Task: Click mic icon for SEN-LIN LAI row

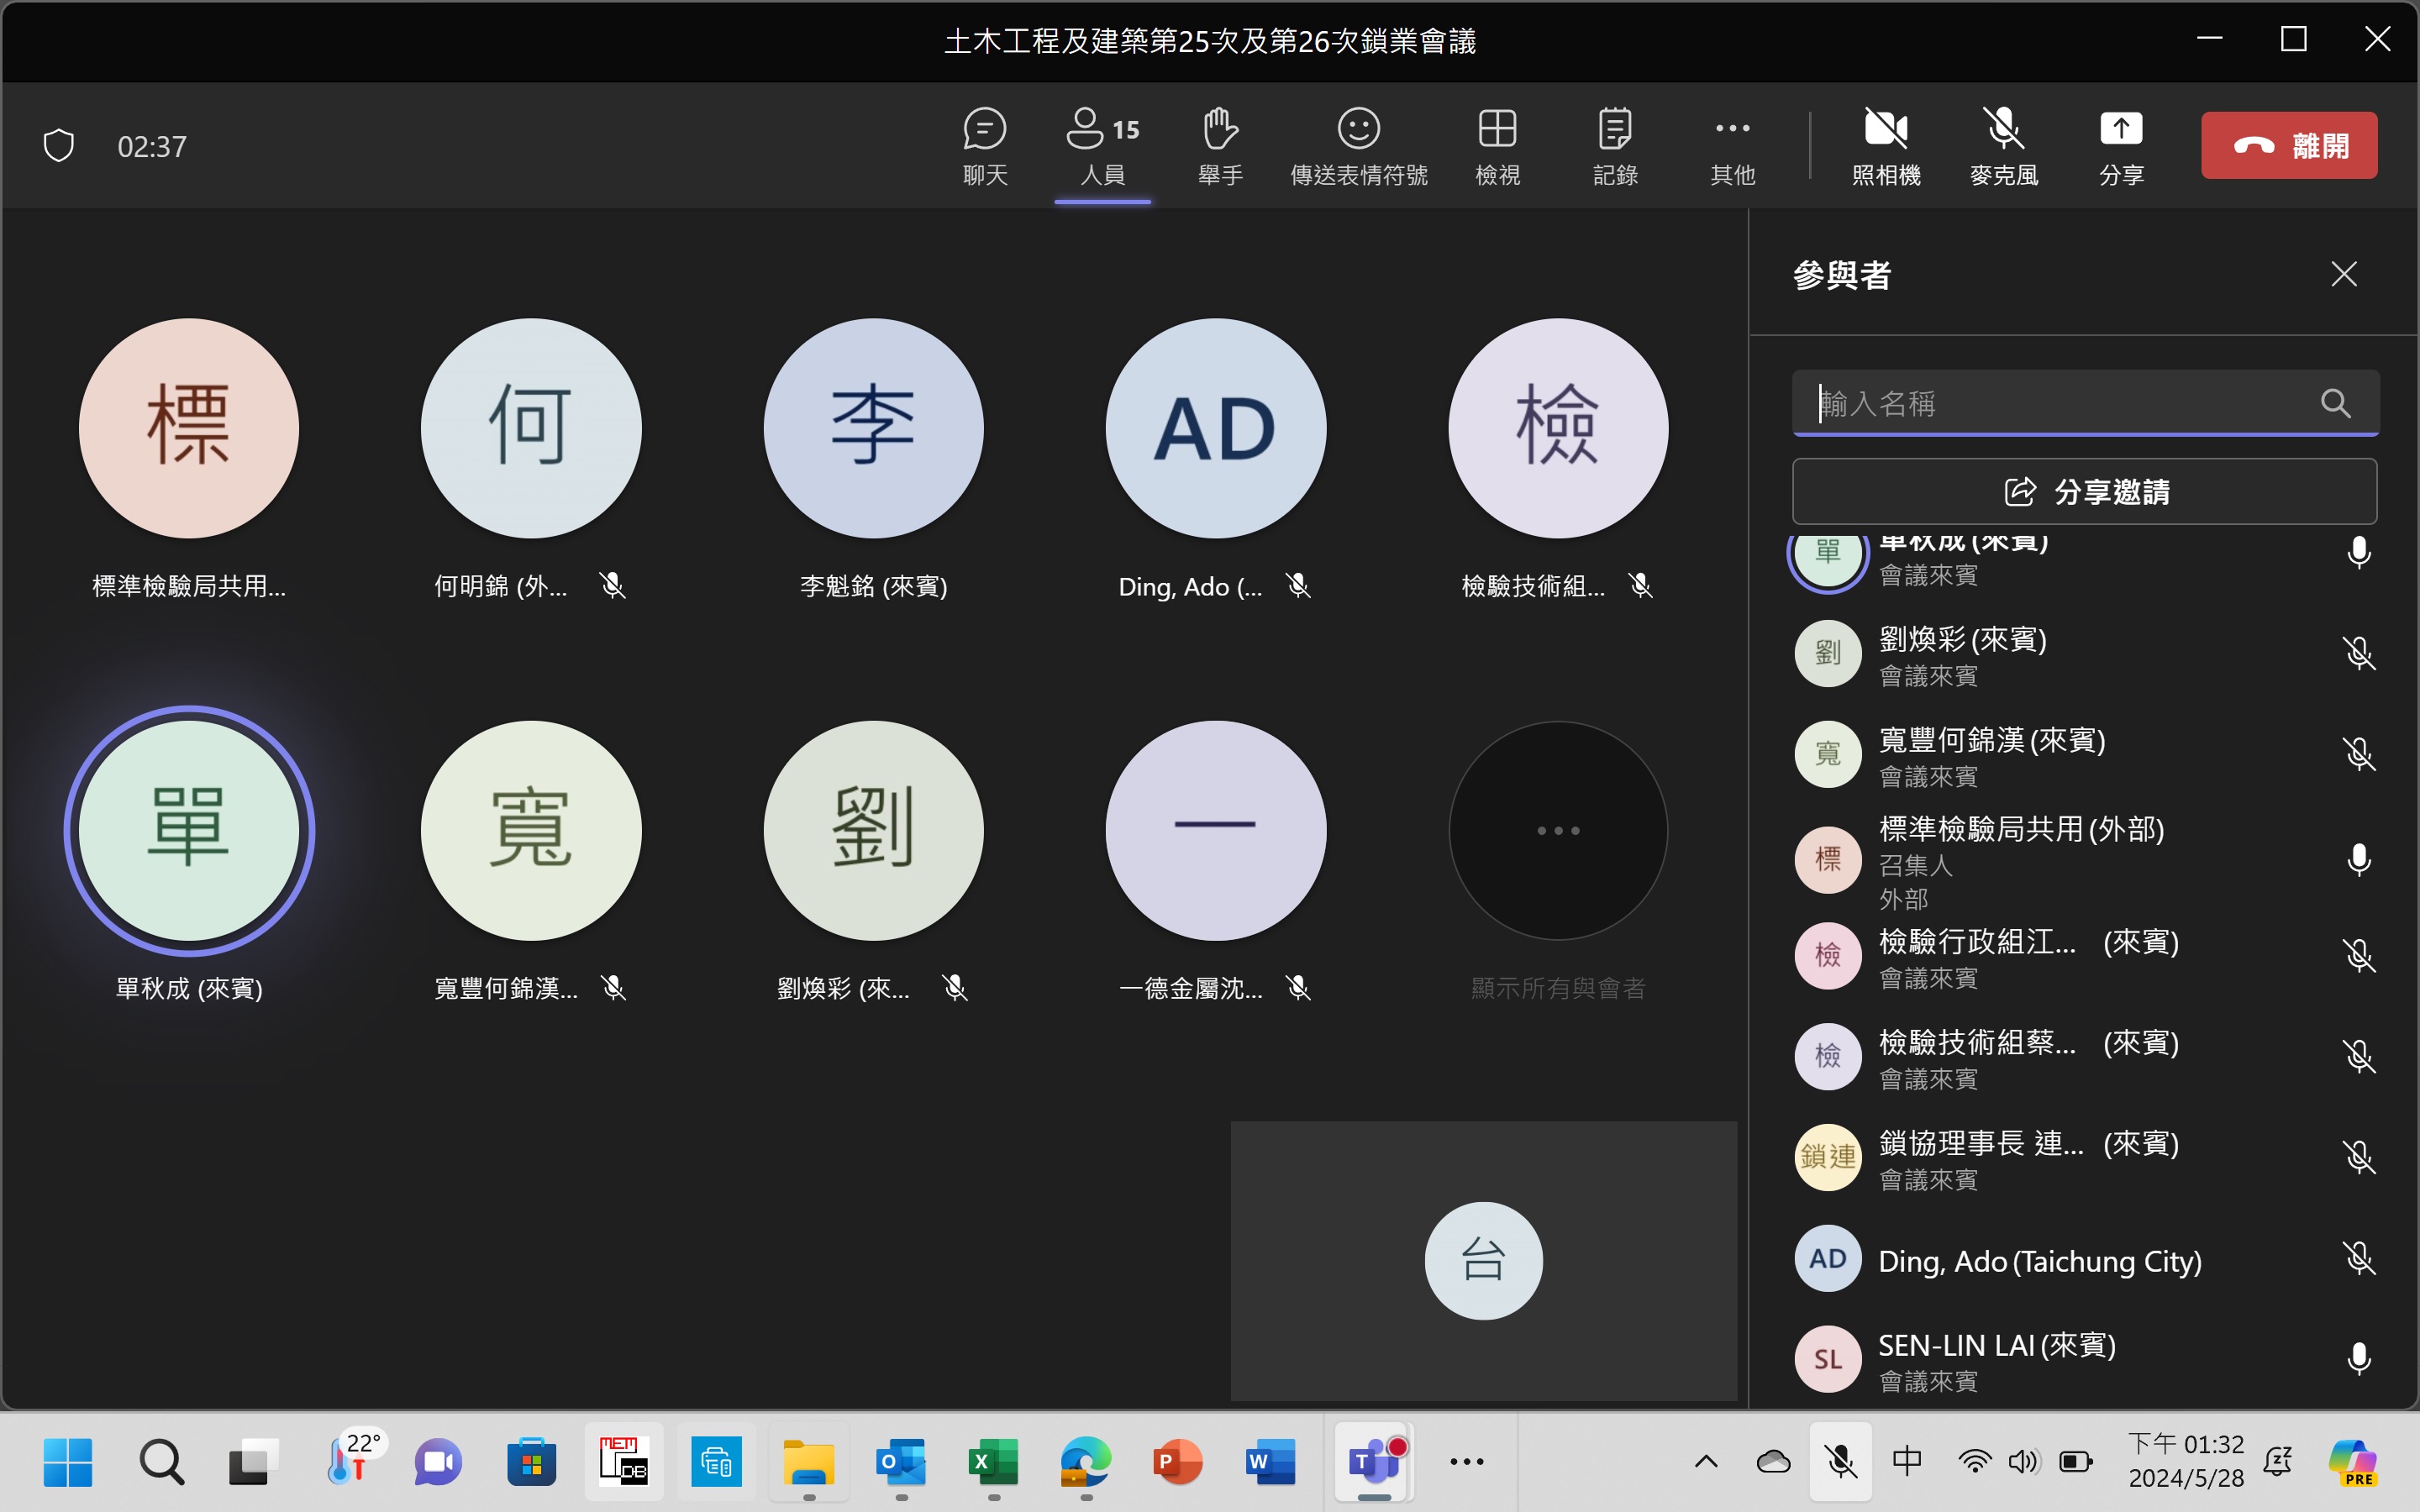Action: coord(2359,1359)
